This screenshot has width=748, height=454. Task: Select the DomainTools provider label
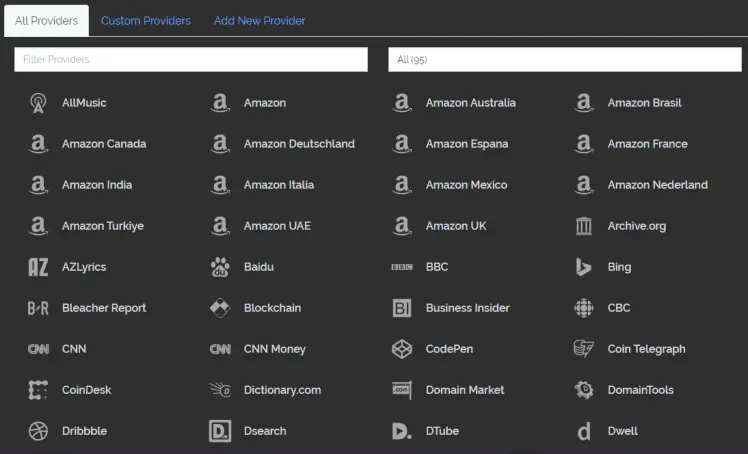[x=640, y=390]
